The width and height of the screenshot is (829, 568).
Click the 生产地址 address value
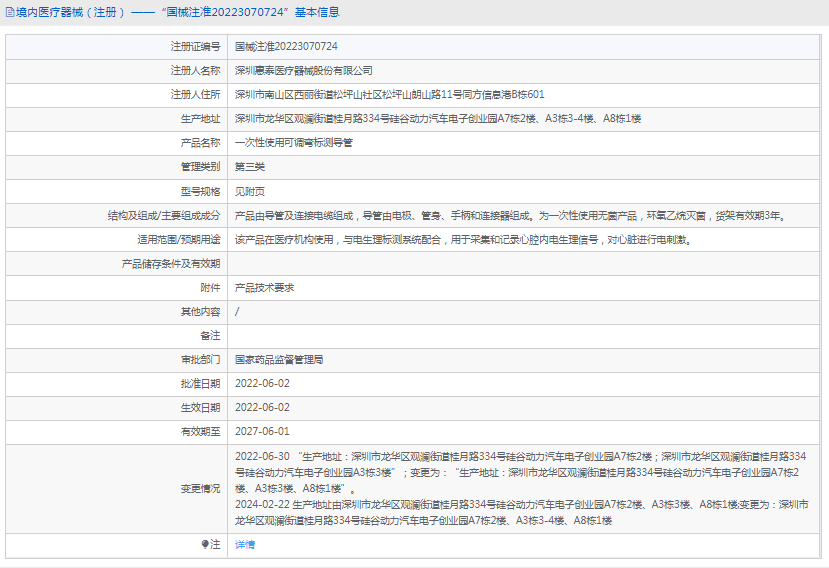[438, 118]
